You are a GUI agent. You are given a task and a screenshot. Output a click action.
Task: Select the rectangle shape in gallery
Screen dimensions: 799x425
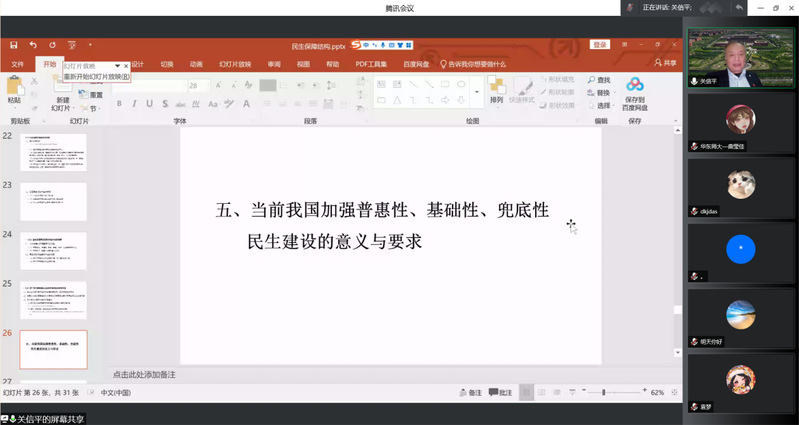point(445,84)
